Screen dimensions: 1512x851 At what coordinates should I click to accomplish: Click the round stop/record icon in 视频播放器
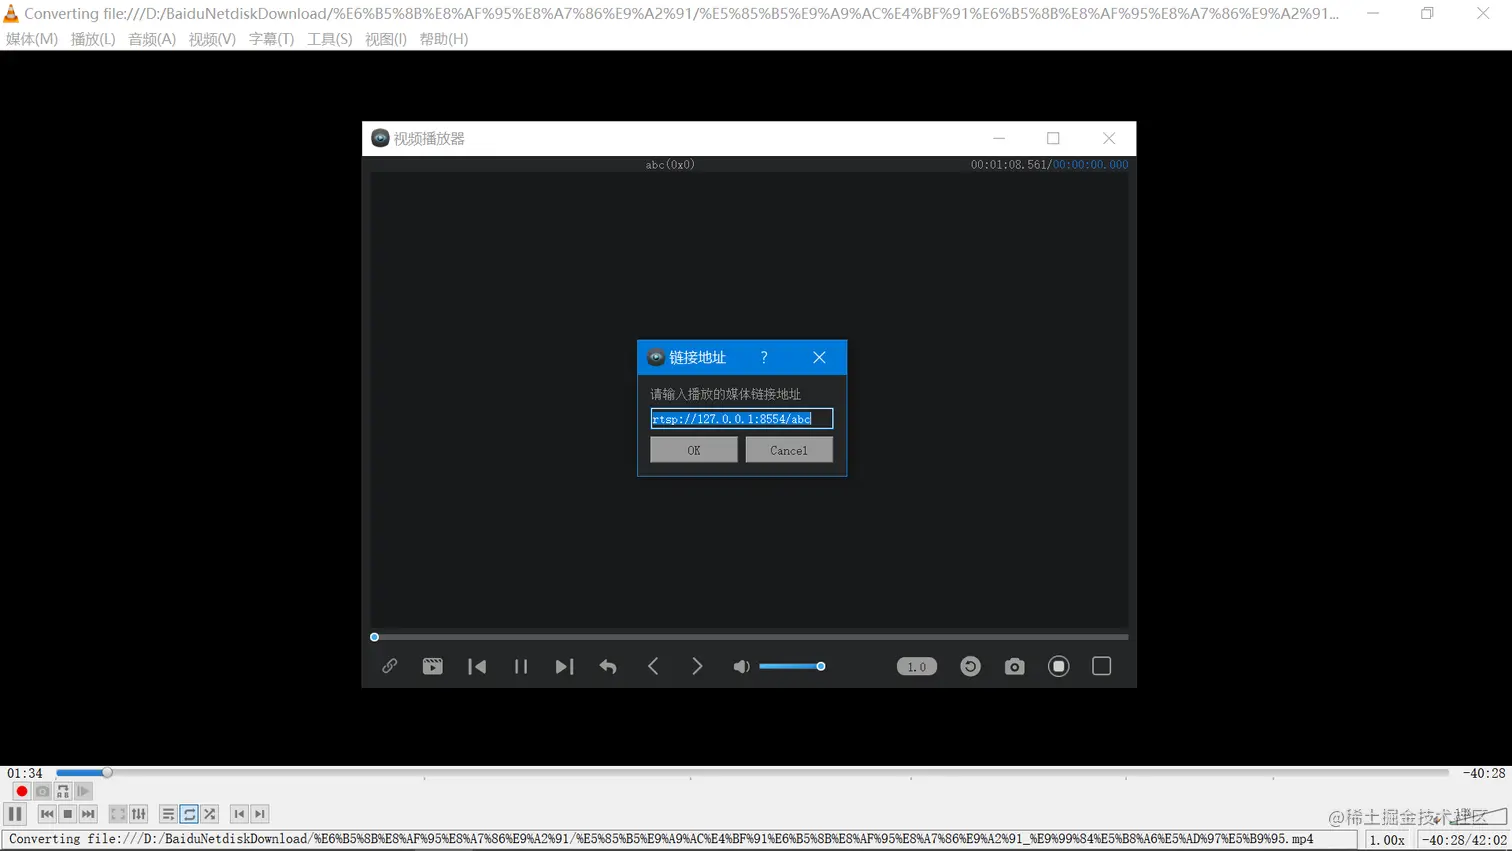tap(1058, 666)
